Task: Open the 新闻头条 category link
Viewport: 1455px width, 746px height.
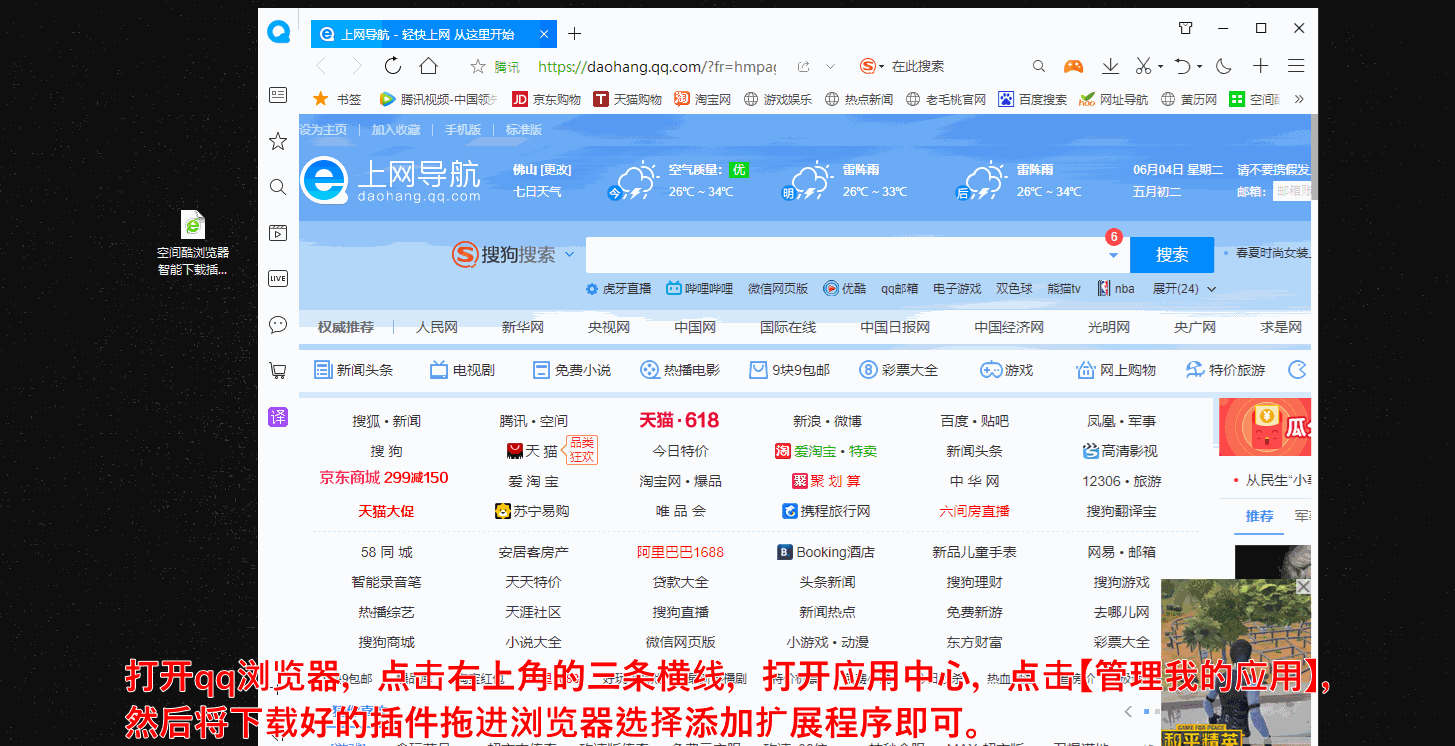Action: tap(353, 370)
